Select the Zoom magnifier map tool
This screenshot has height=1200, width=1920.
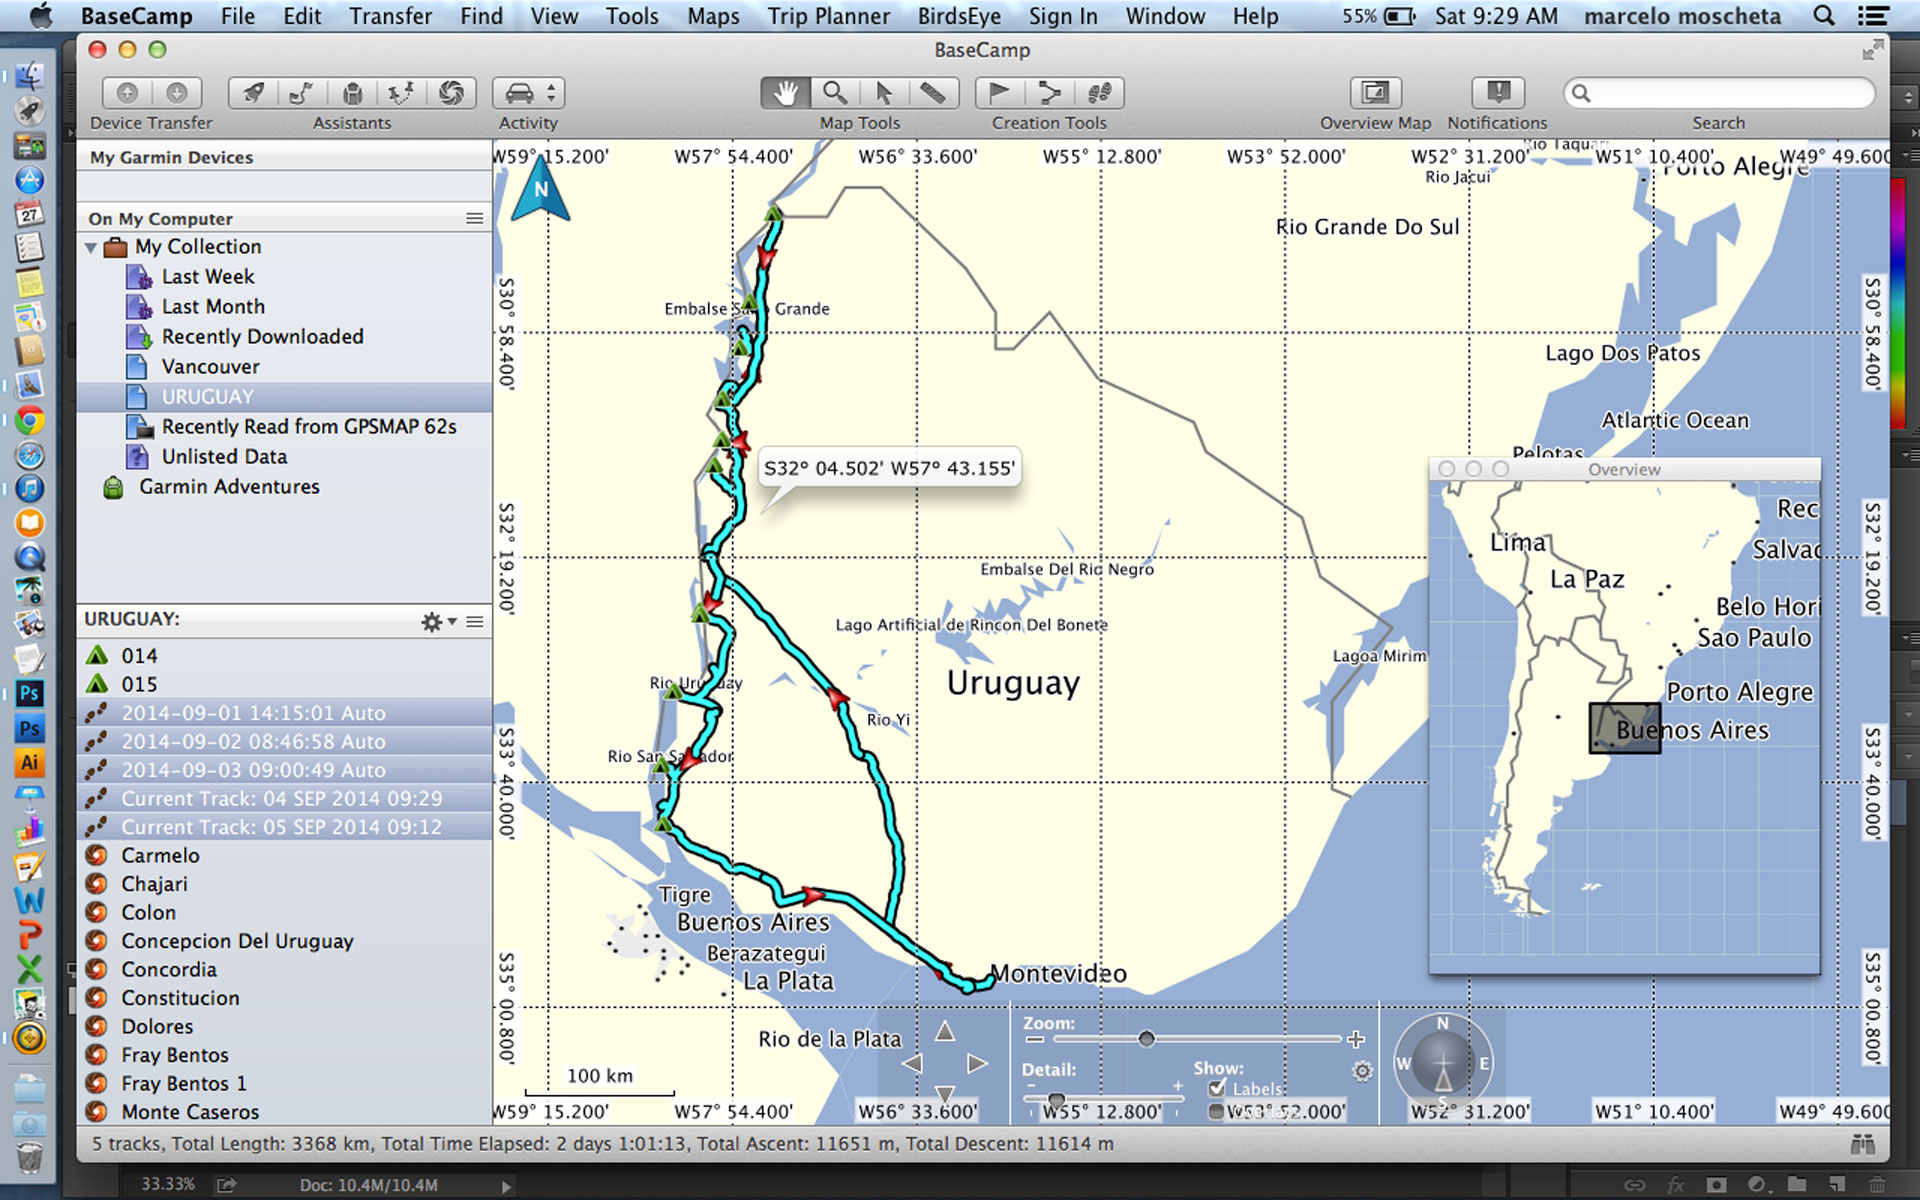[x=835, y=93]
